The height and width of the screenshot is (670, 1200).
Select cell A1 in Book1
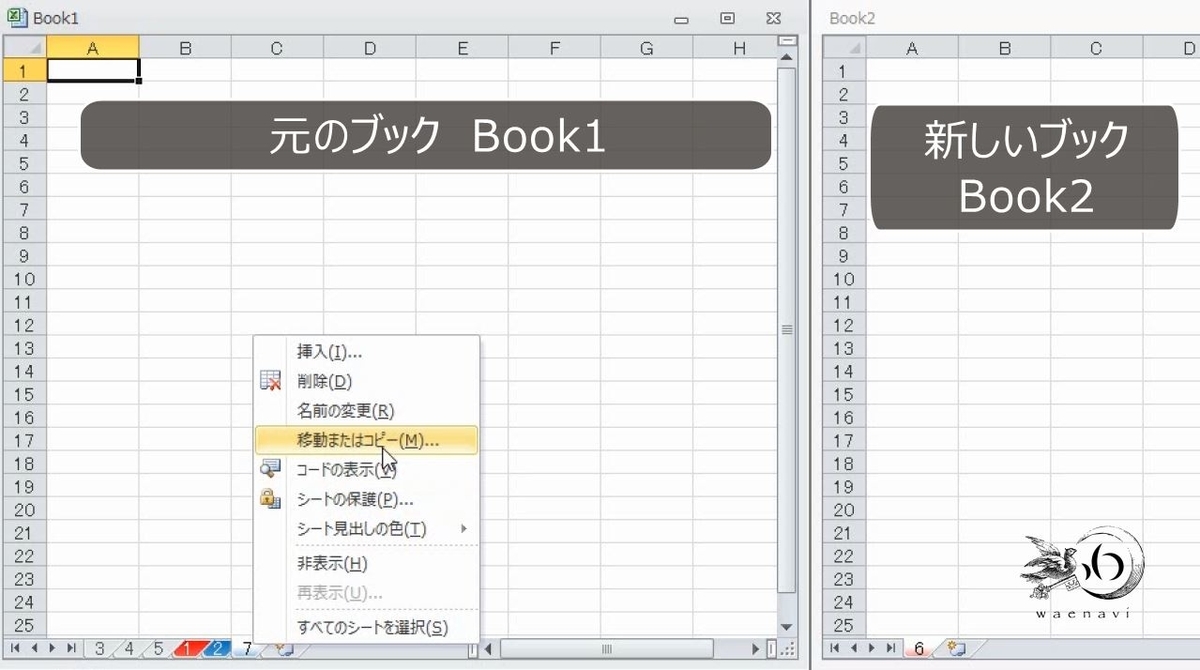[93, 71]
